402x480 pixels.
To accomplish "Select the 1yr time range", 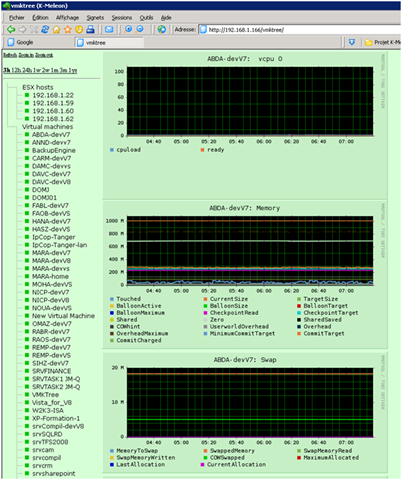I will click(x=73, y=70).
